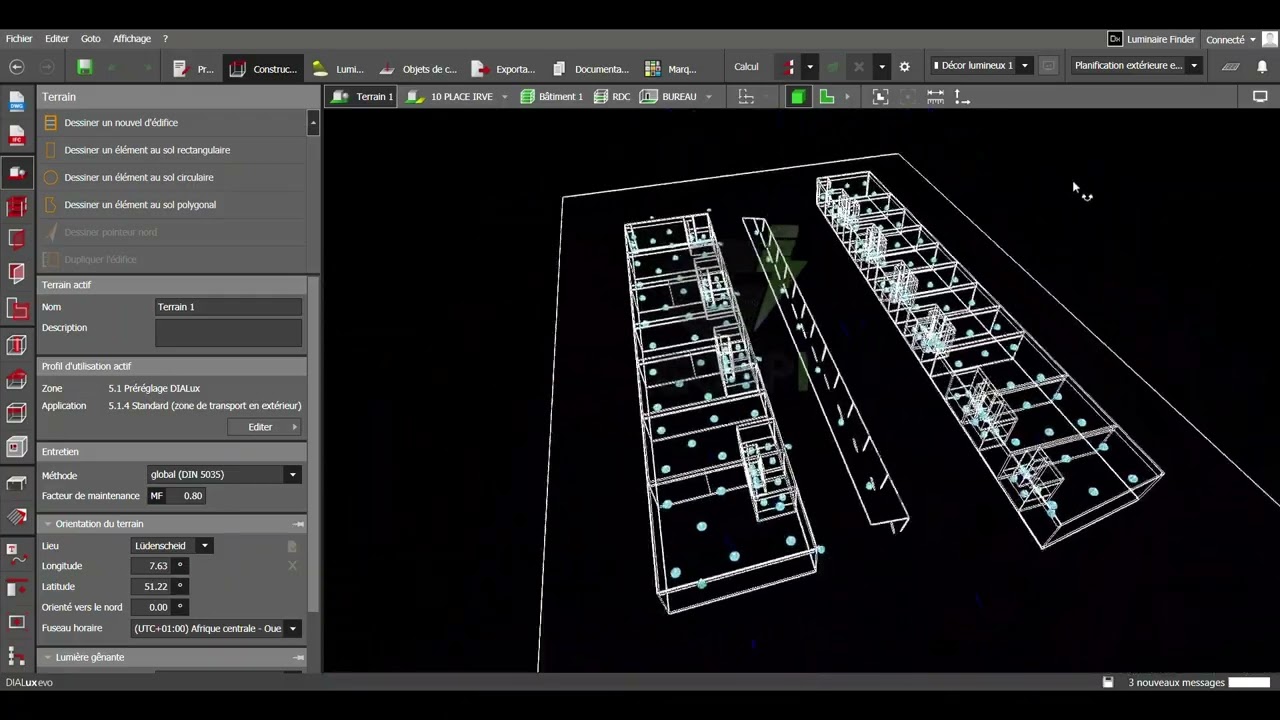The height and width of the screenshot is (720, 1280).
Task: Click the Longitude value field
Action: click(152, 566)
